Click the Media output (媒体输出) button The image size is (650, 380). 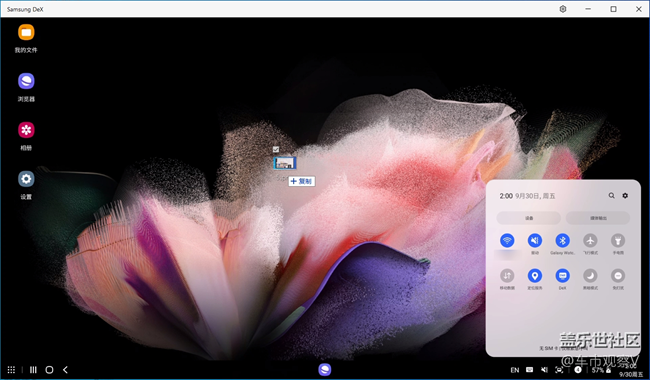pos(598,218)
